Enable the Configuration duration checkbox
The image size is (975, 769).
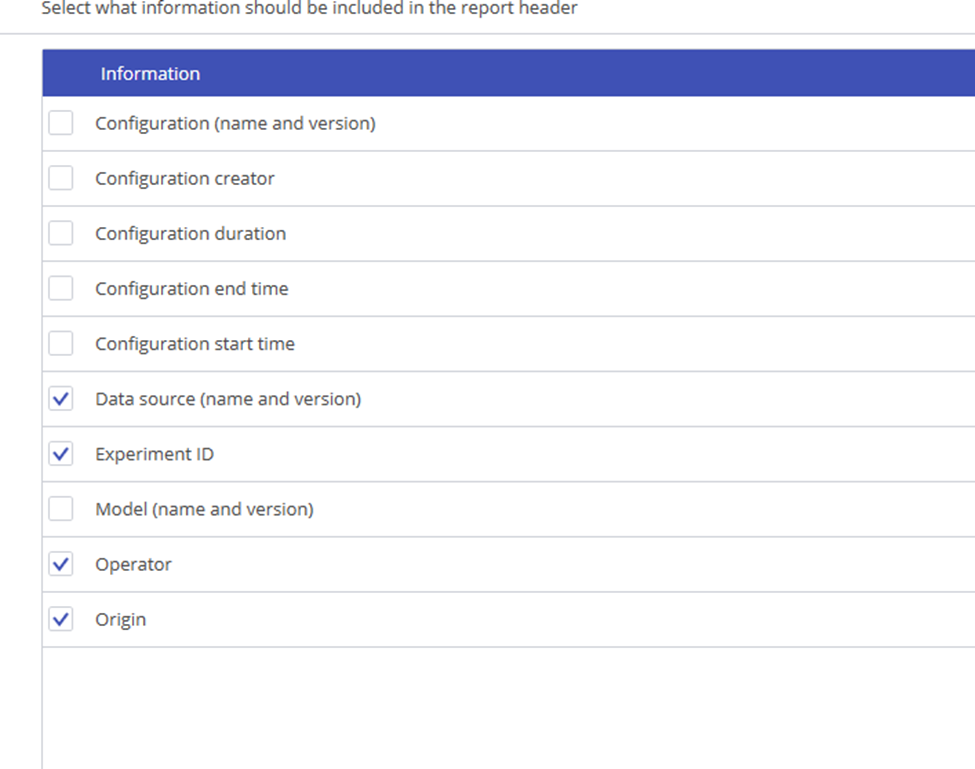[x=60, y=232]
